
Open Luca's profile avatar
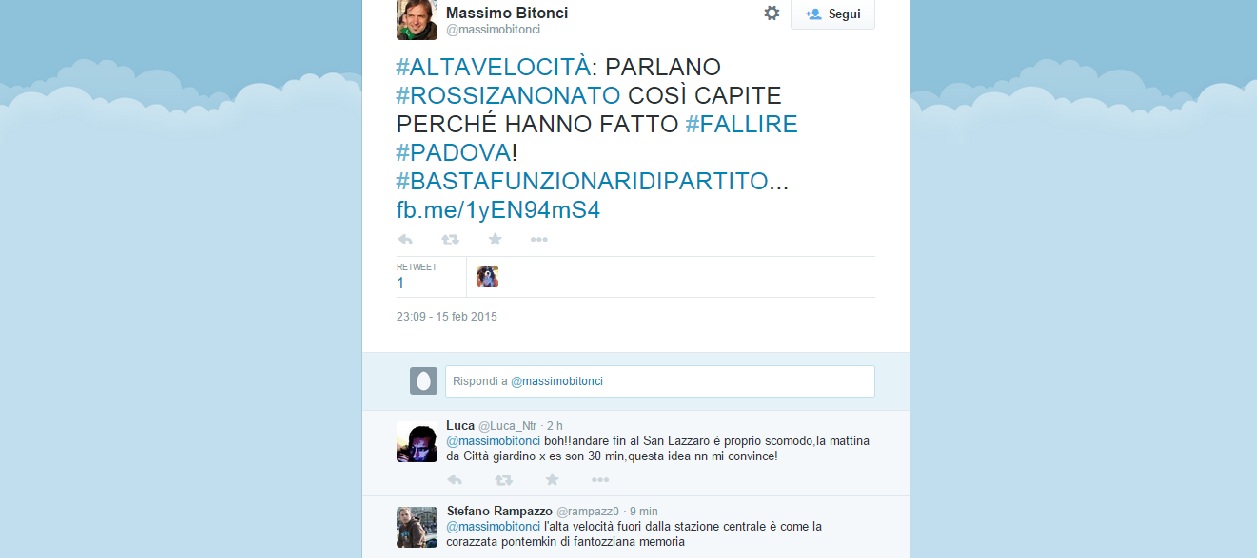click(417, 441)
